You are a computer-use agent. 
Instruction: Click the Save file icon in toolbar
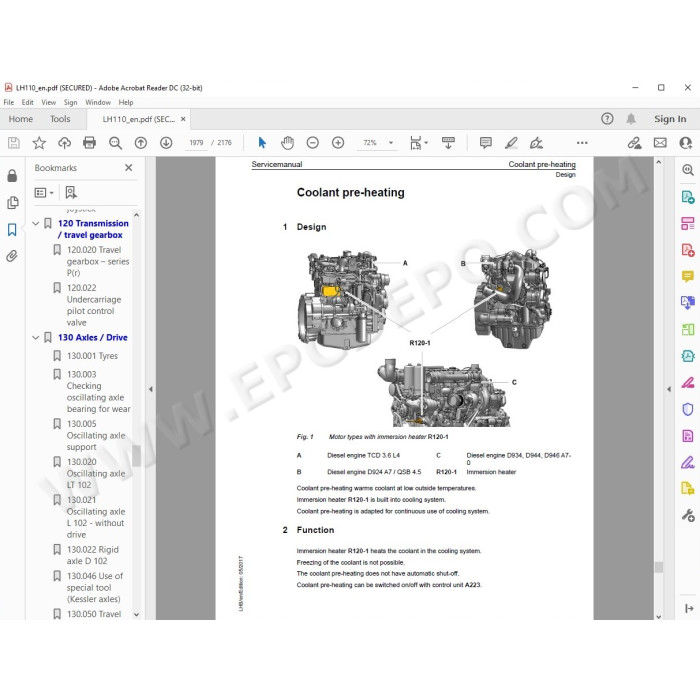pyautogui.click(x=14, y=143)
